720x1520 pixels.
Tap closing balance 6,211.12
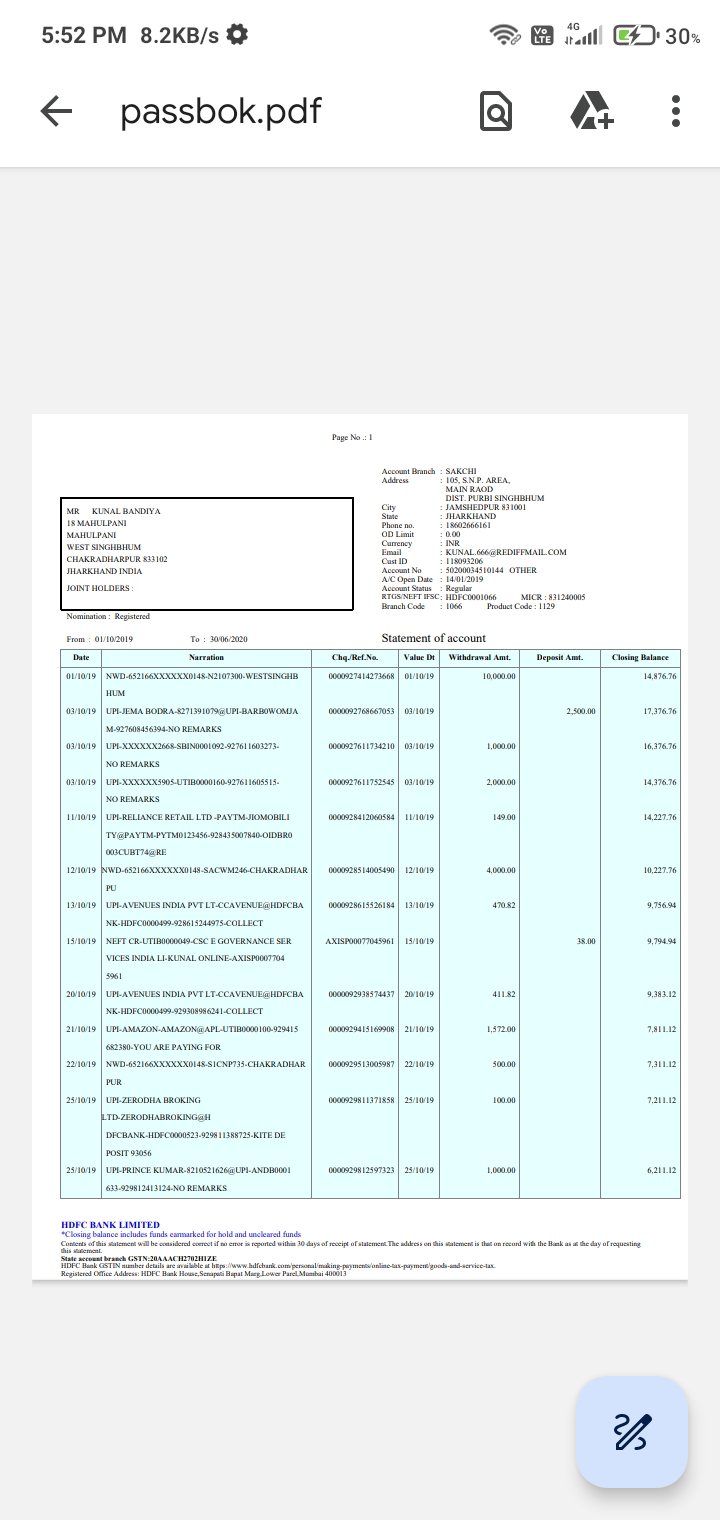(662, 1170)
